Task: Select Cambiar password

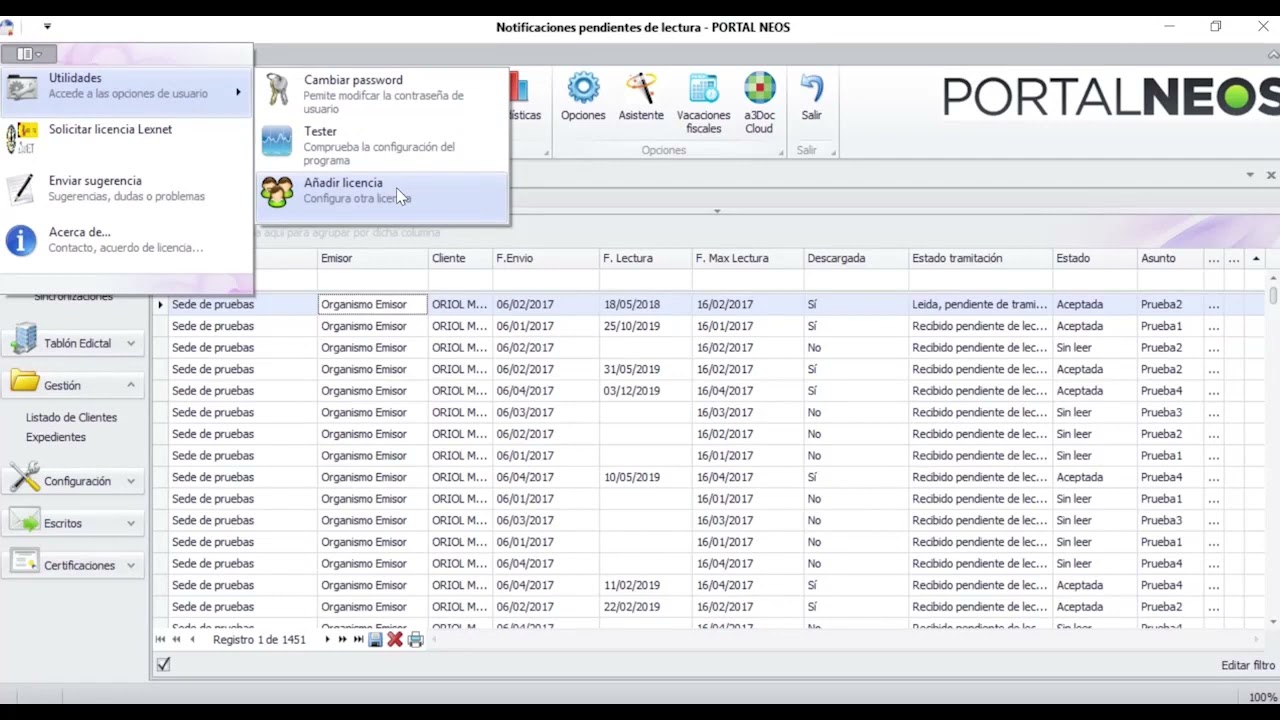Action: click(382, 94)
